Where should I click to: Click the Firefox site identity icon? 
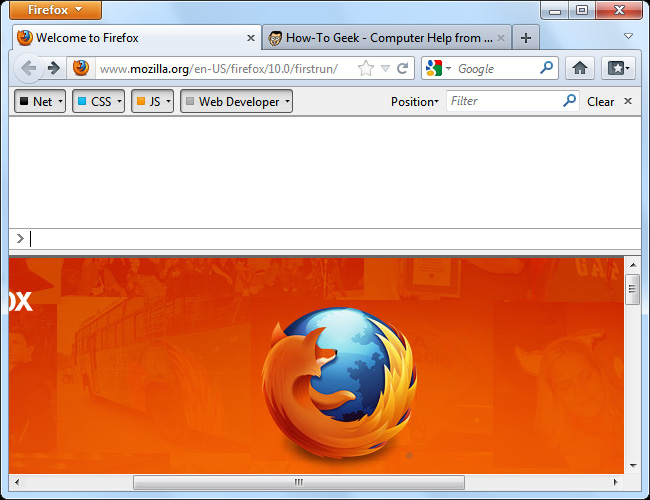pyautogui.click(x=81, y=68)
